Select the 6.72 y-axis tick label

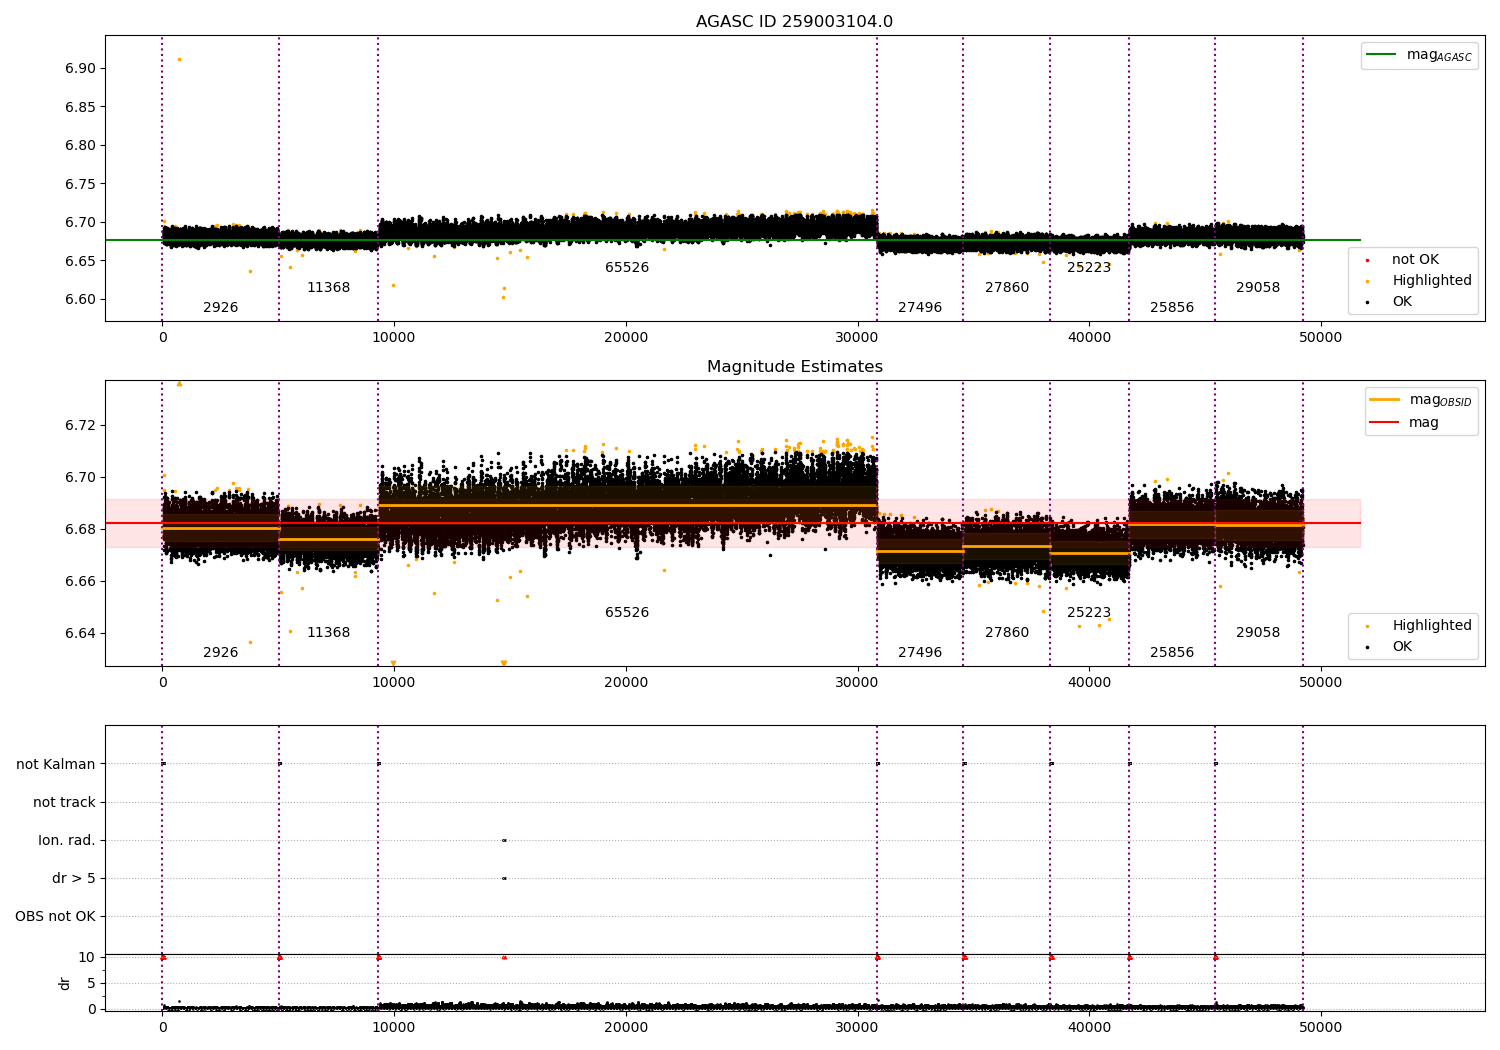[x=81, y=426]
